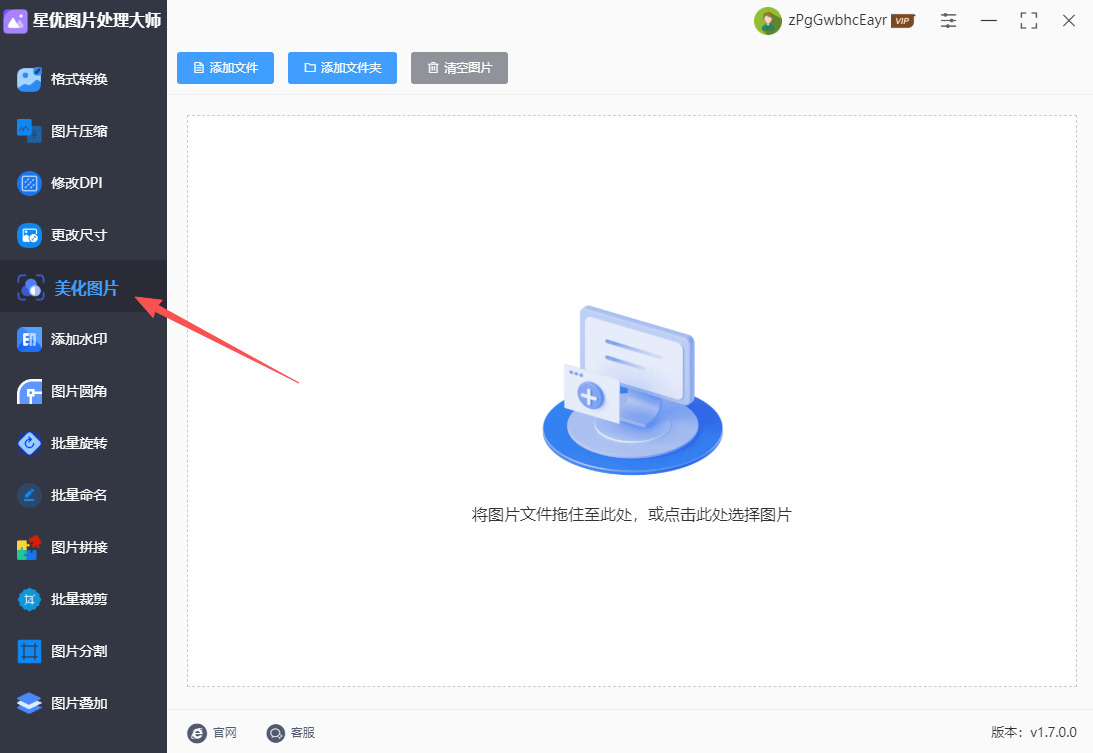This screenshot has height=753, width=1093.
Task: Open the 格式转换 menu label
Action: point(79,79)
